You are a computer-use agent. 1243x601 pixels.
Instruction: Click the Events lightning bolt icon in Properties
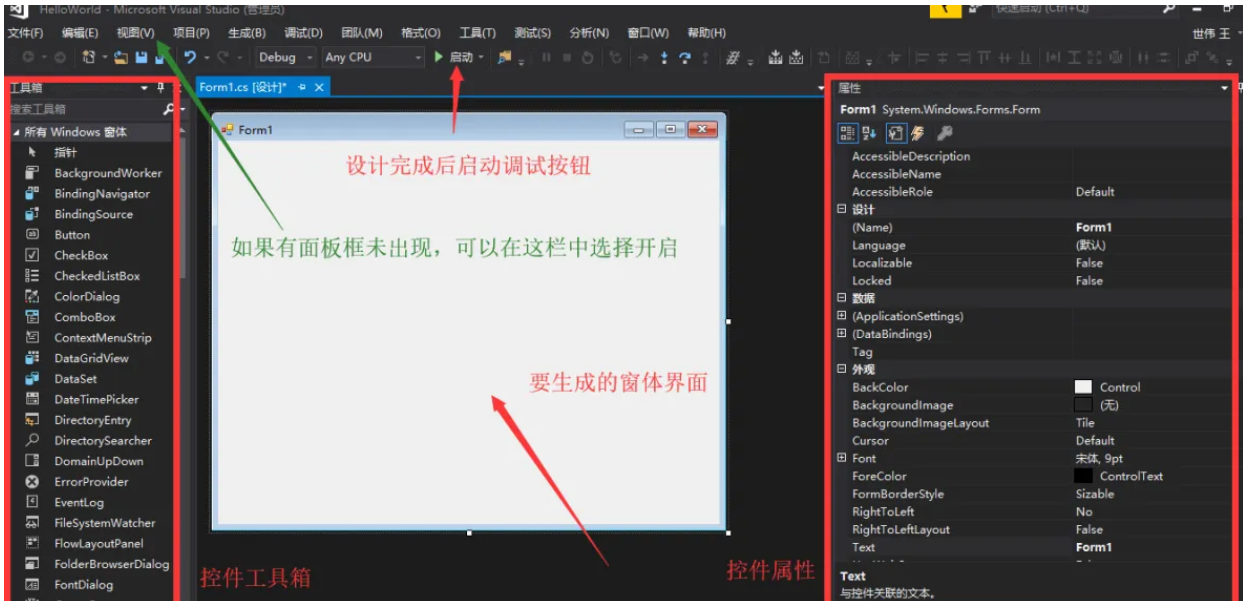917,131
